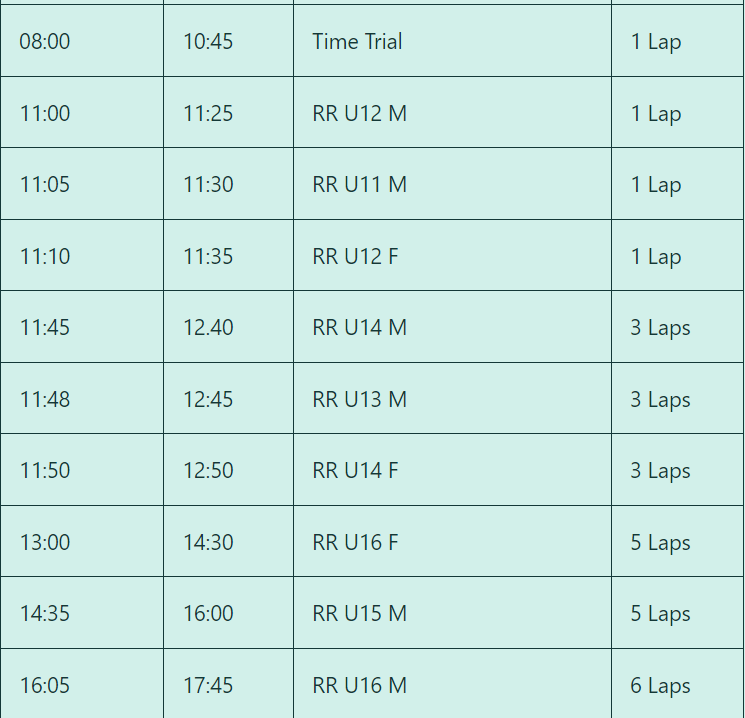Select the 6 Laps cell
The height and width of the screenshot is (718, 745).
(x=678, y=684)
